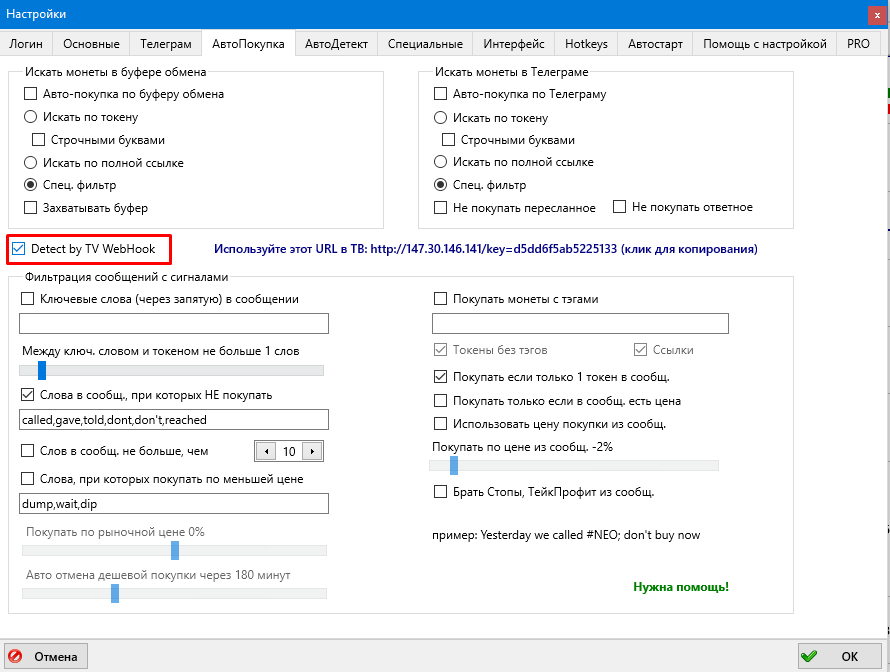Click the Отмена cancel button

pyautogui.click(x=46, y=657)
